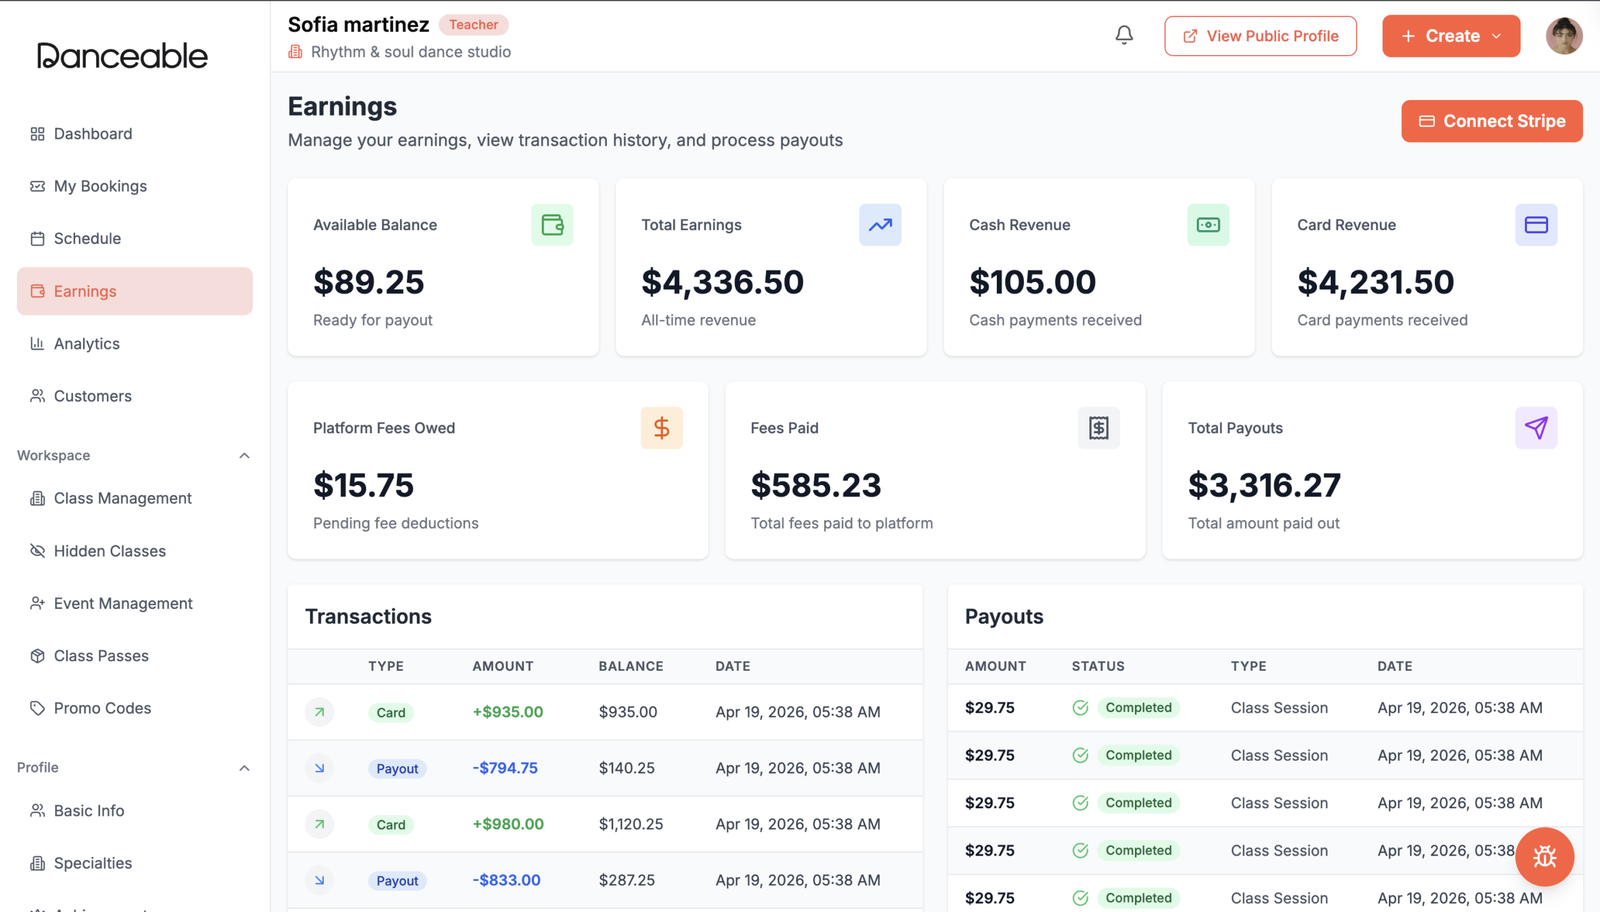Viewport: 1600px width, 912px height.
Task: Click the $287.25 balance value
Action: point(627,880)
